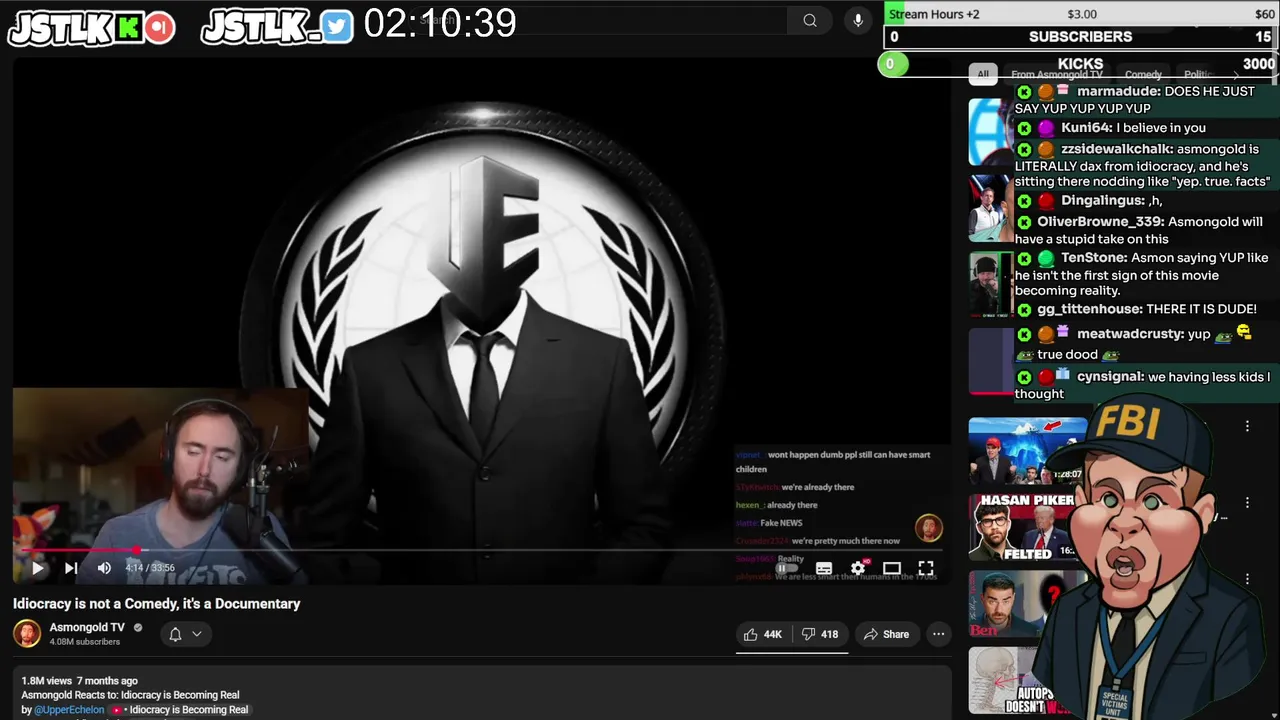The height and width of the screenshot is (720, 1280).
Task: Click the Share button
Action: pyautogui.click(x=887, y=634)
